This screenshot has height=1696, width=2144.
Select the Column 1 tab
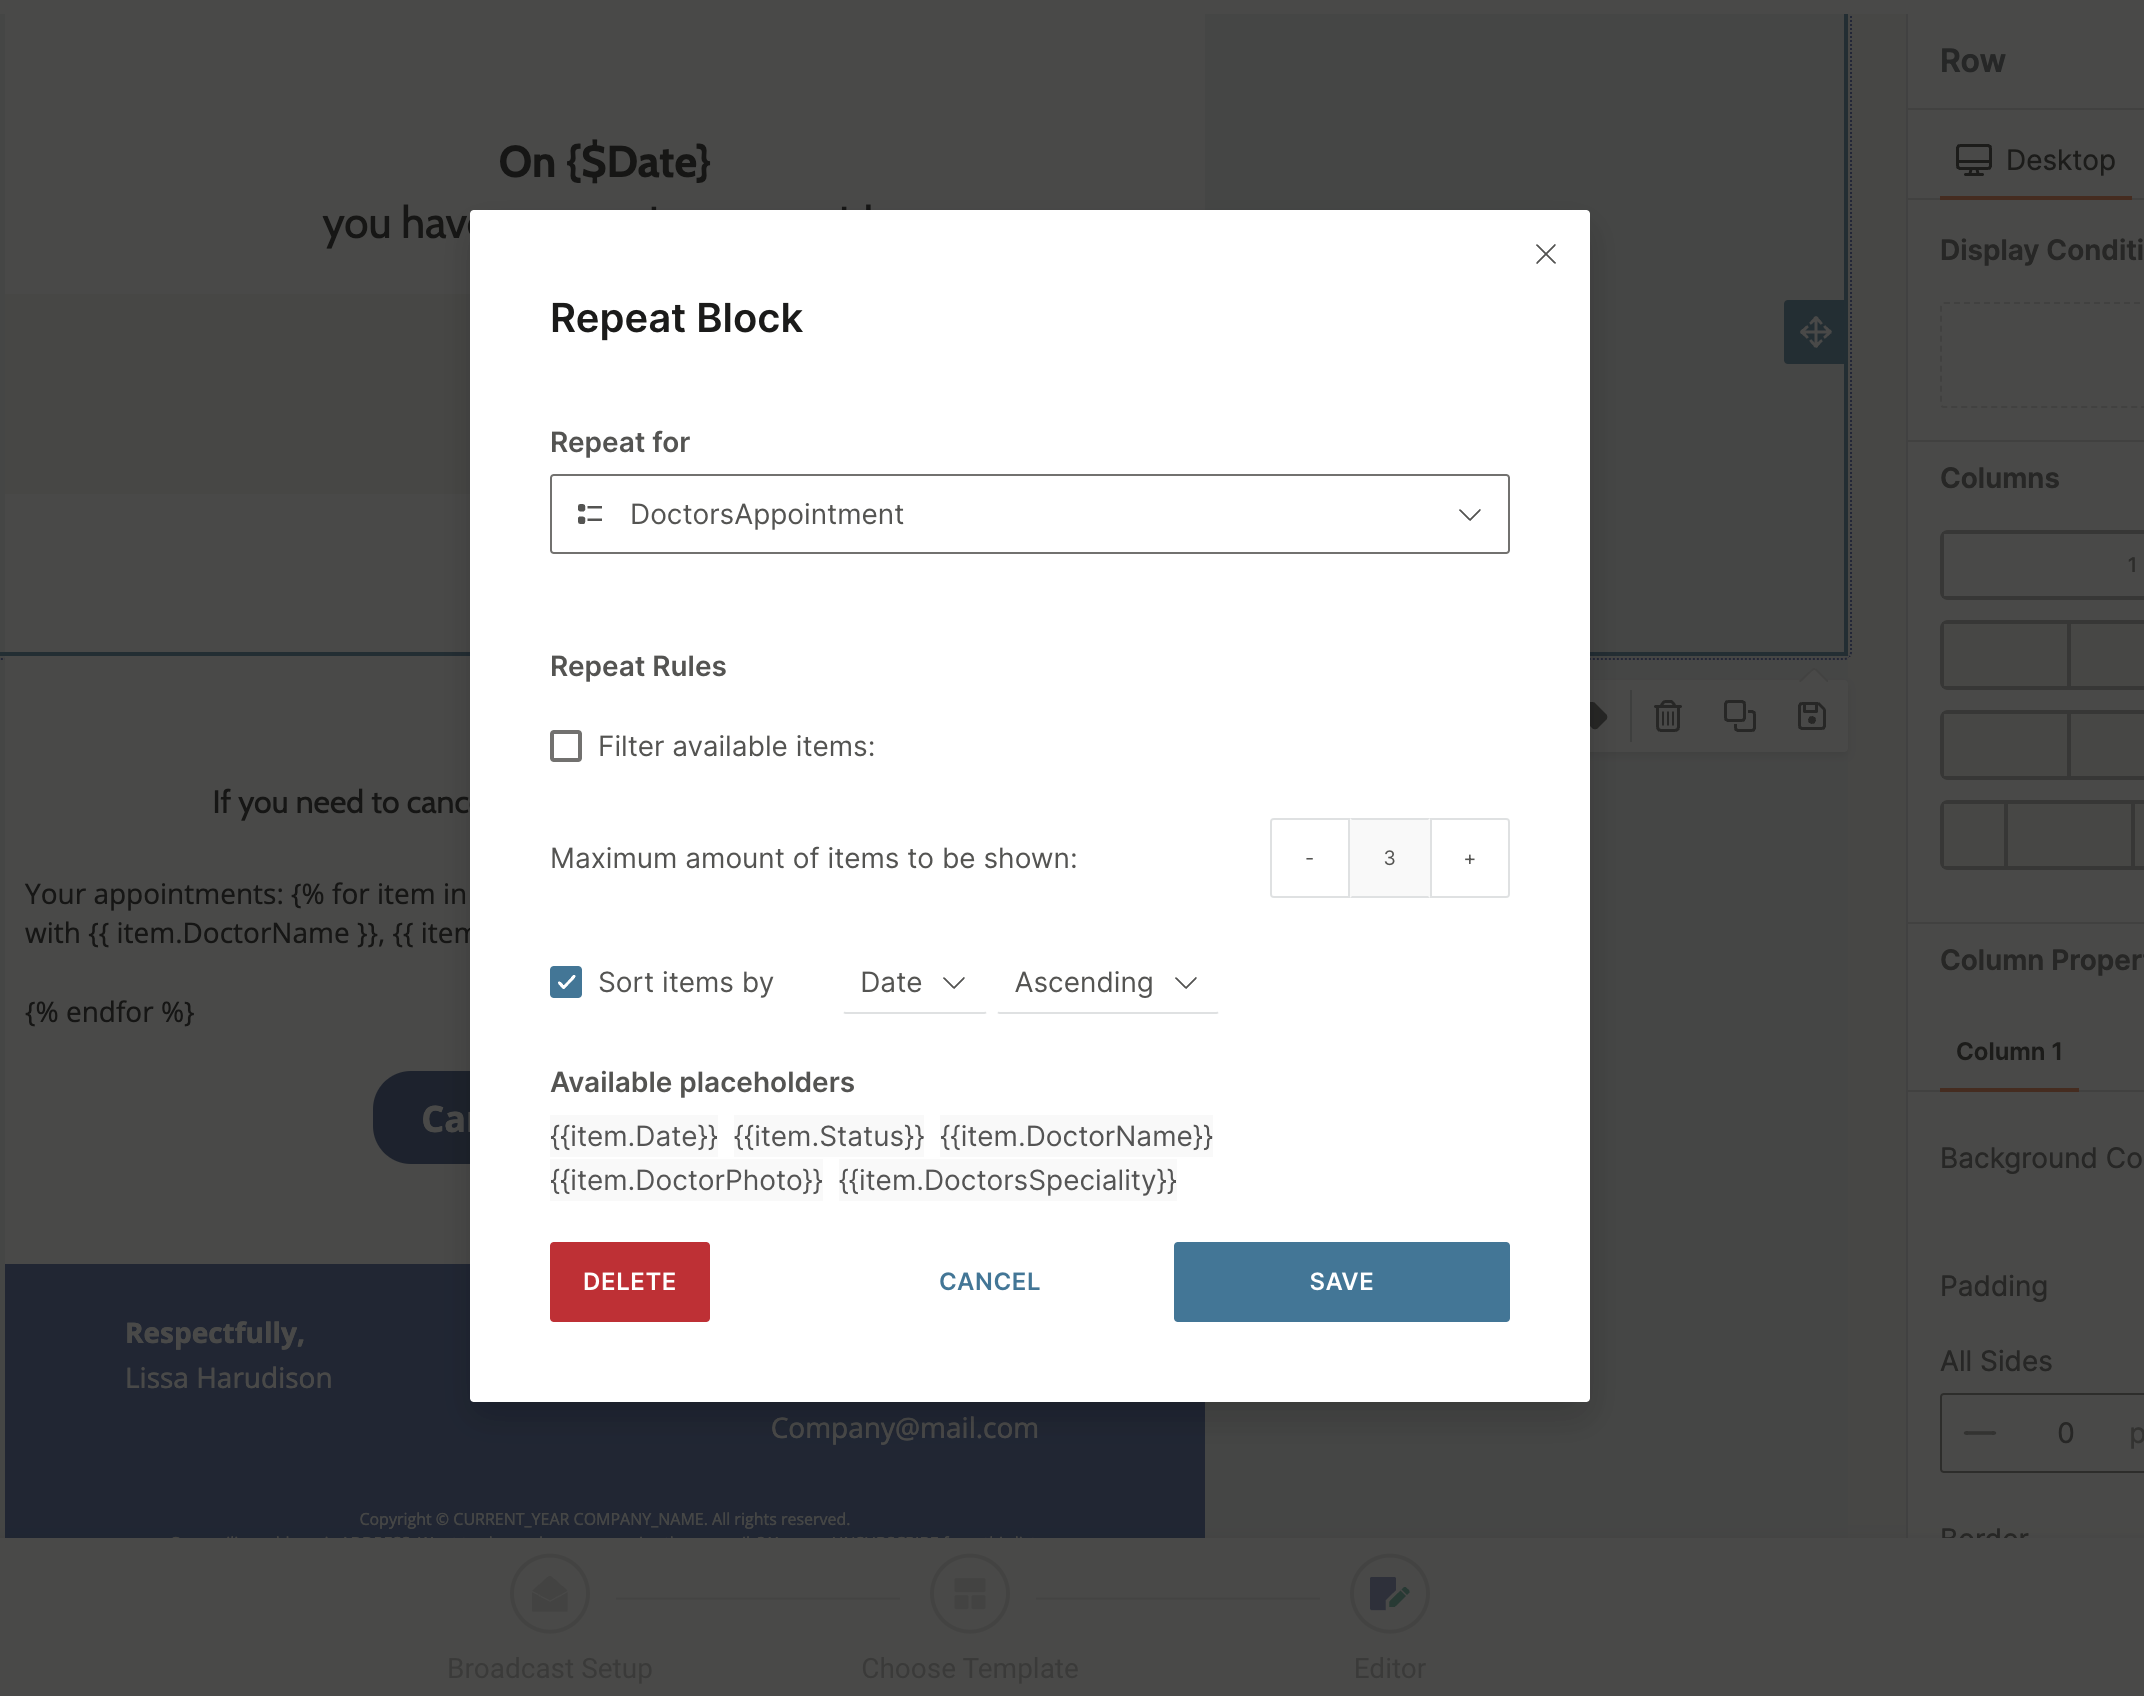click(x=2008, y=1052)
